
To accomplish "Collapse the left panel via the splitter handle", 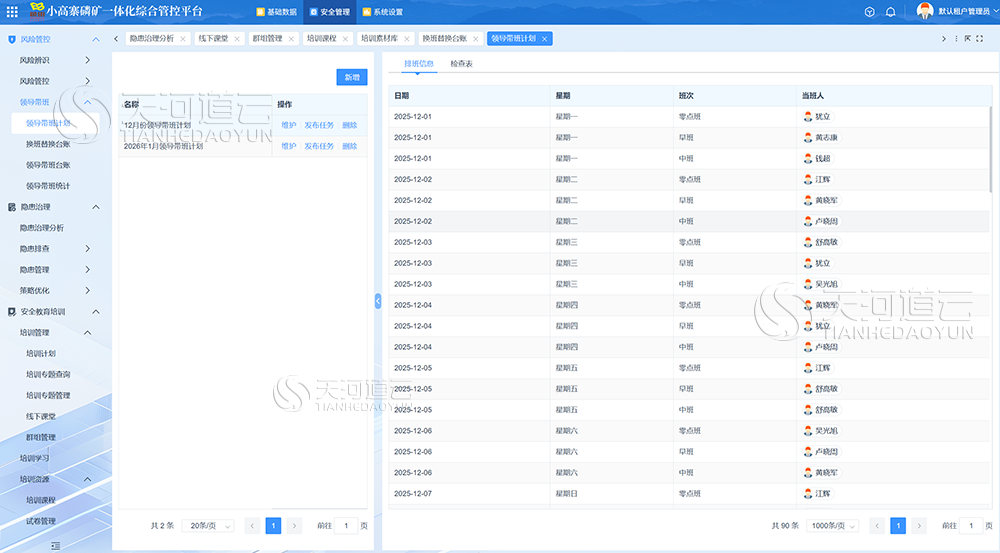I will tap(378, 301).
